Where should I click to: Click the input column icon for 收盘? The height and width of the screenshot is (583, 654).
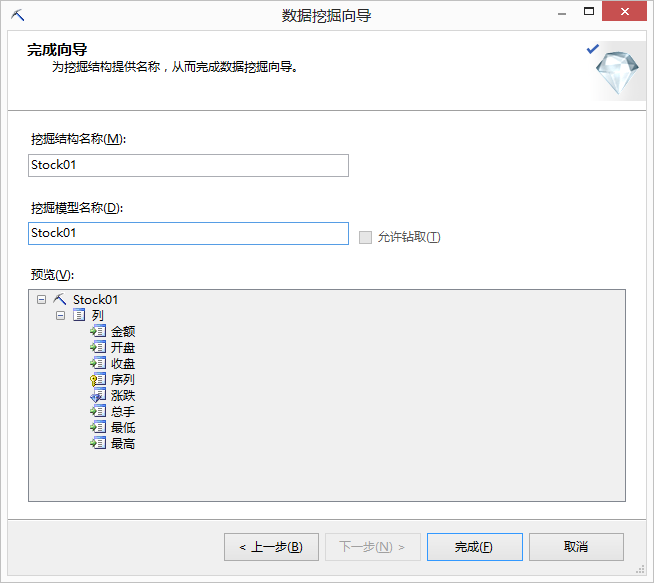point(98,363)
